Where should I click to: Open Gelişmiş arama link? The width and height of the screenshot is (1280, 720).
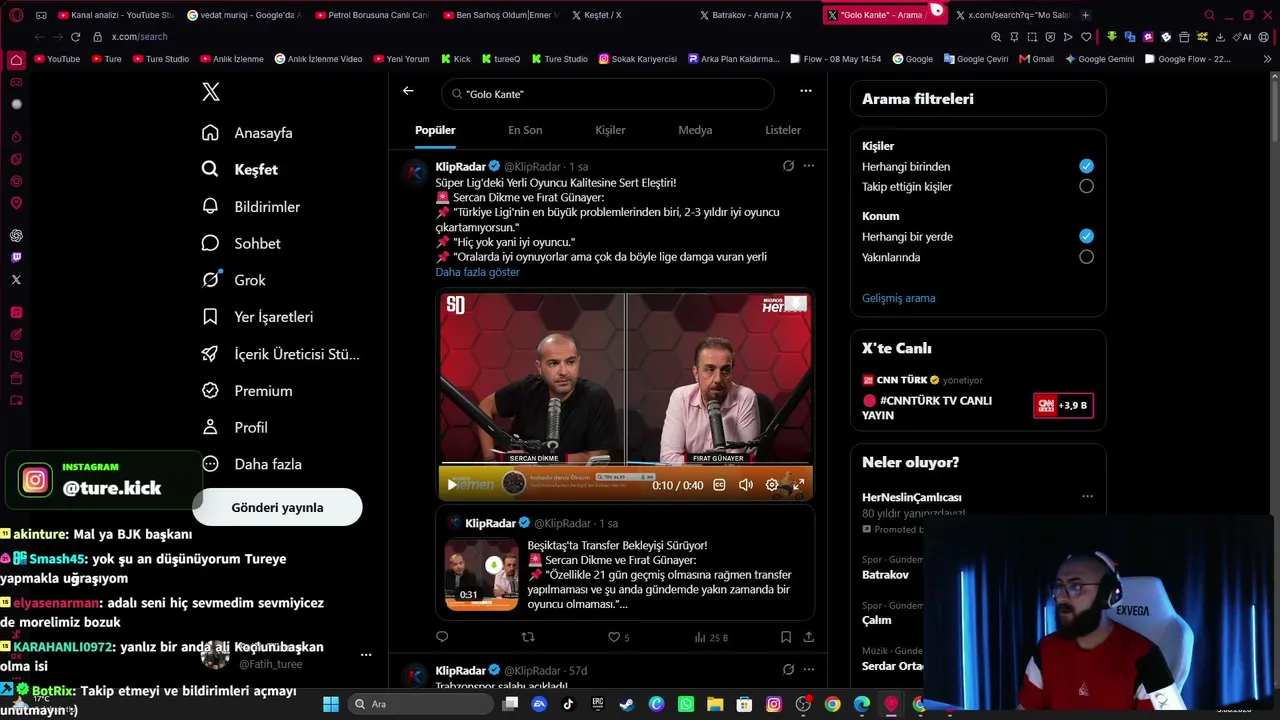[x=899, y=298]
